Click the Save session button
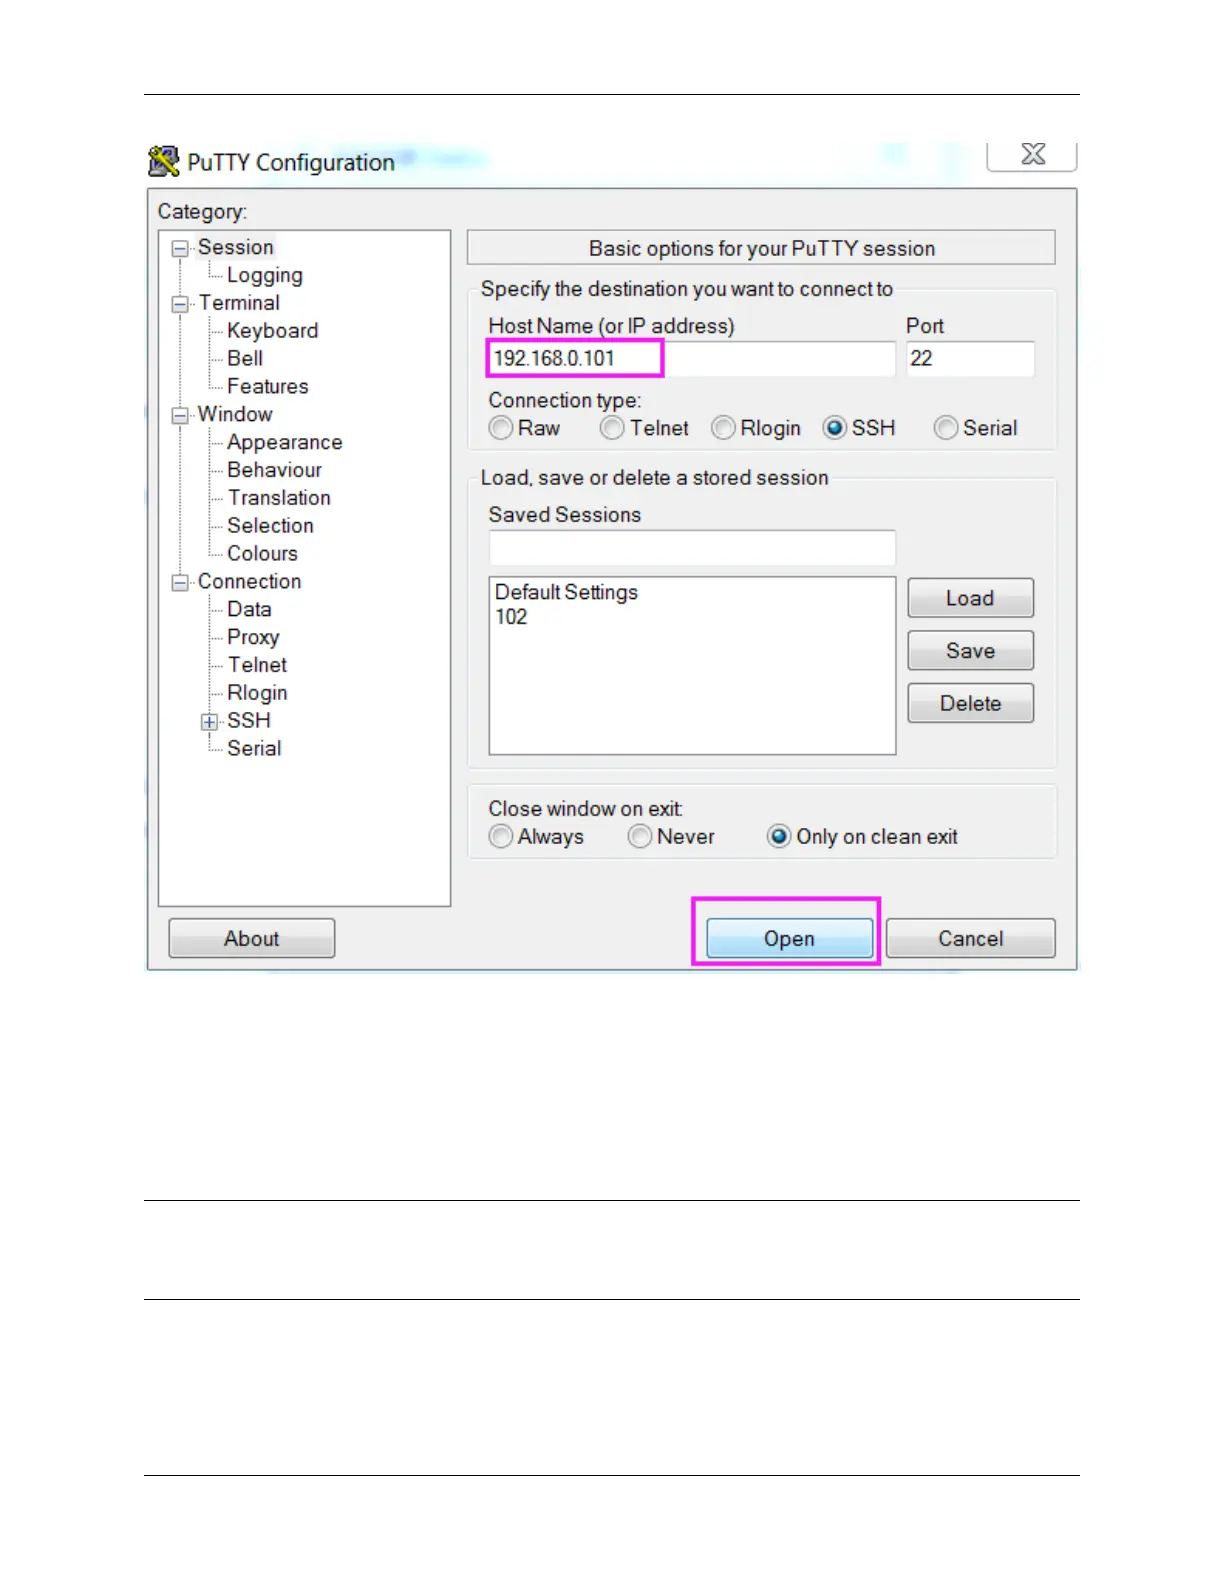 click(970, 651)
